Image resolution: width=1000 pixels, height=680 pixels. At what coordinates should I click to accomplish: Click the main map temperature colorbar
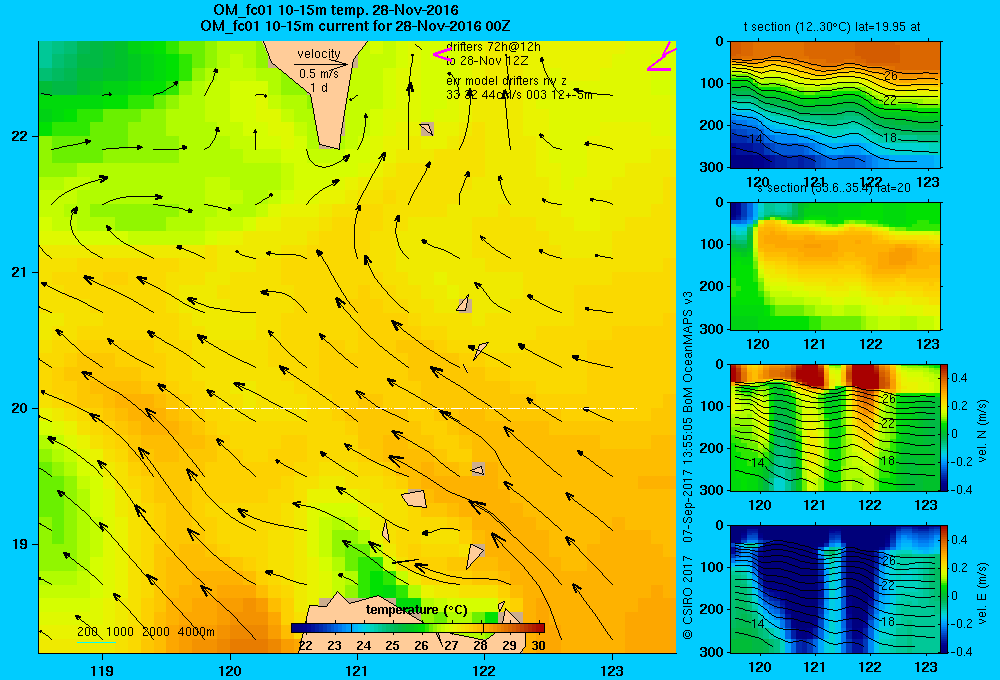click(x=418, y=628)
